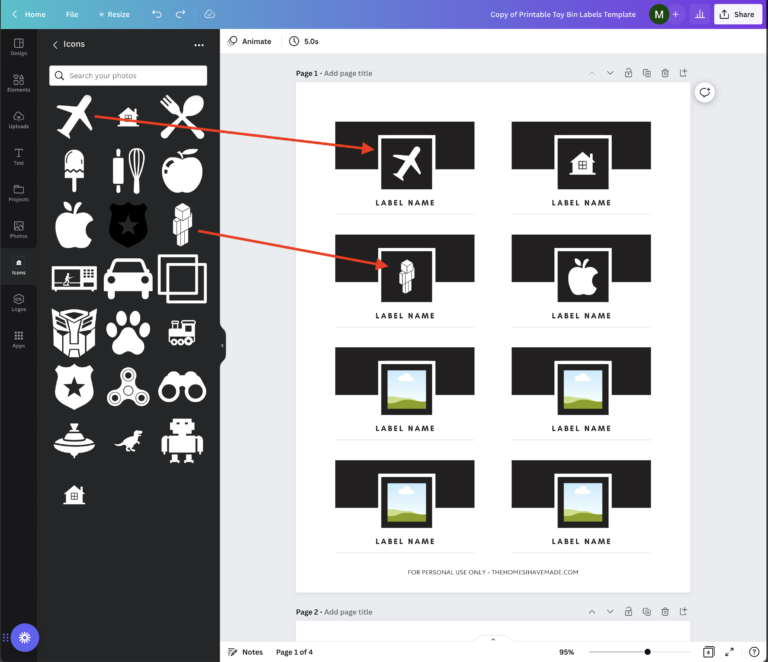Click the undo arrow in the top bar
The height and width of the screenshot is (662, 768).
[x=156, y=14]
